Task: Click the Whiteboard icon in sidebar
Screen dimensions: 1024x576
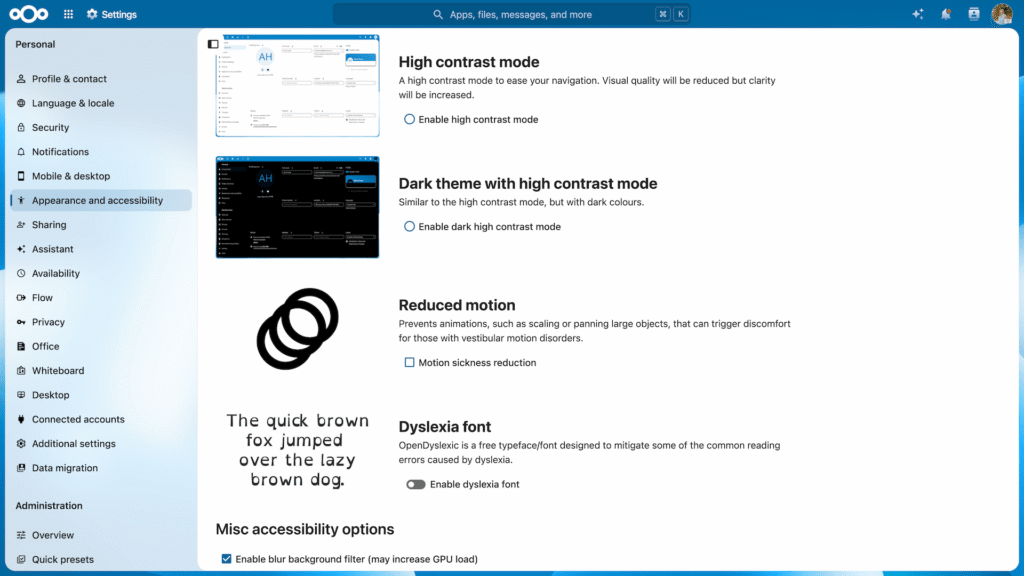Action: (x=21, y=370)
